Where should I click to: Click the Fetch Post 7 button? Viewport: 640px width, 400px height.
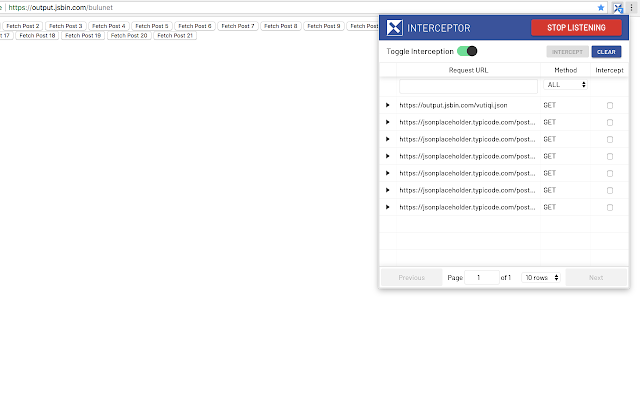click(x=238, y=26)
